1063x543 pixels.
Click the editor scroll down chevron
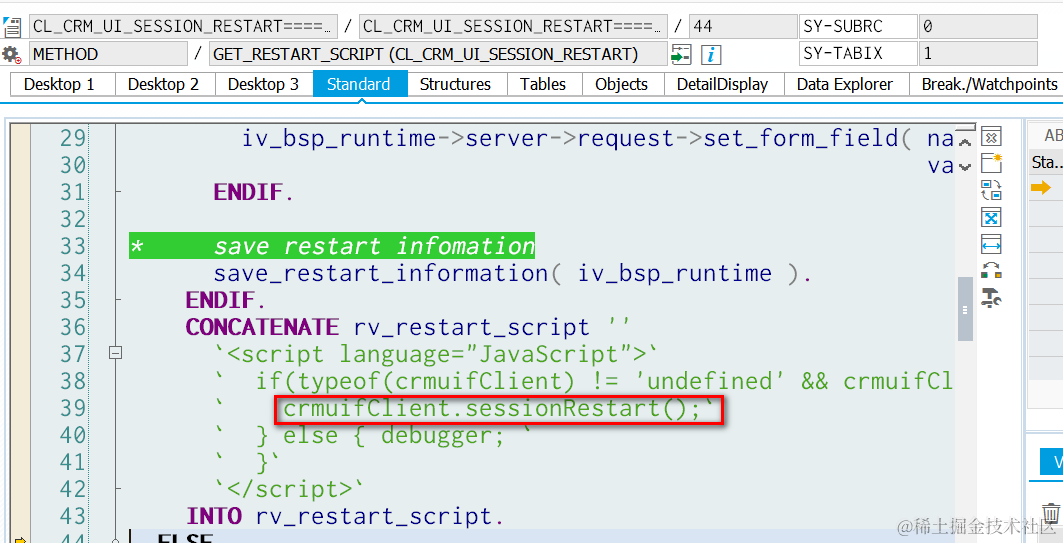click(x=965, y=166)
